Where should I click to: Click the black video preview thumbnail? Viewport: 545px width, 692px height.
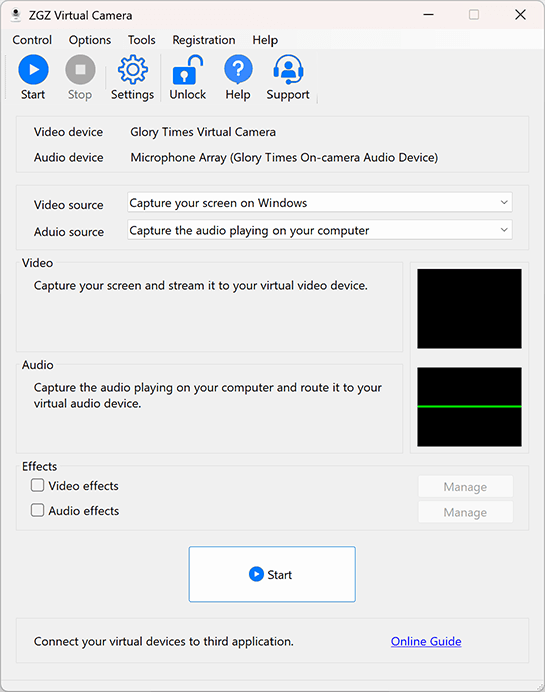click(469, 308)
